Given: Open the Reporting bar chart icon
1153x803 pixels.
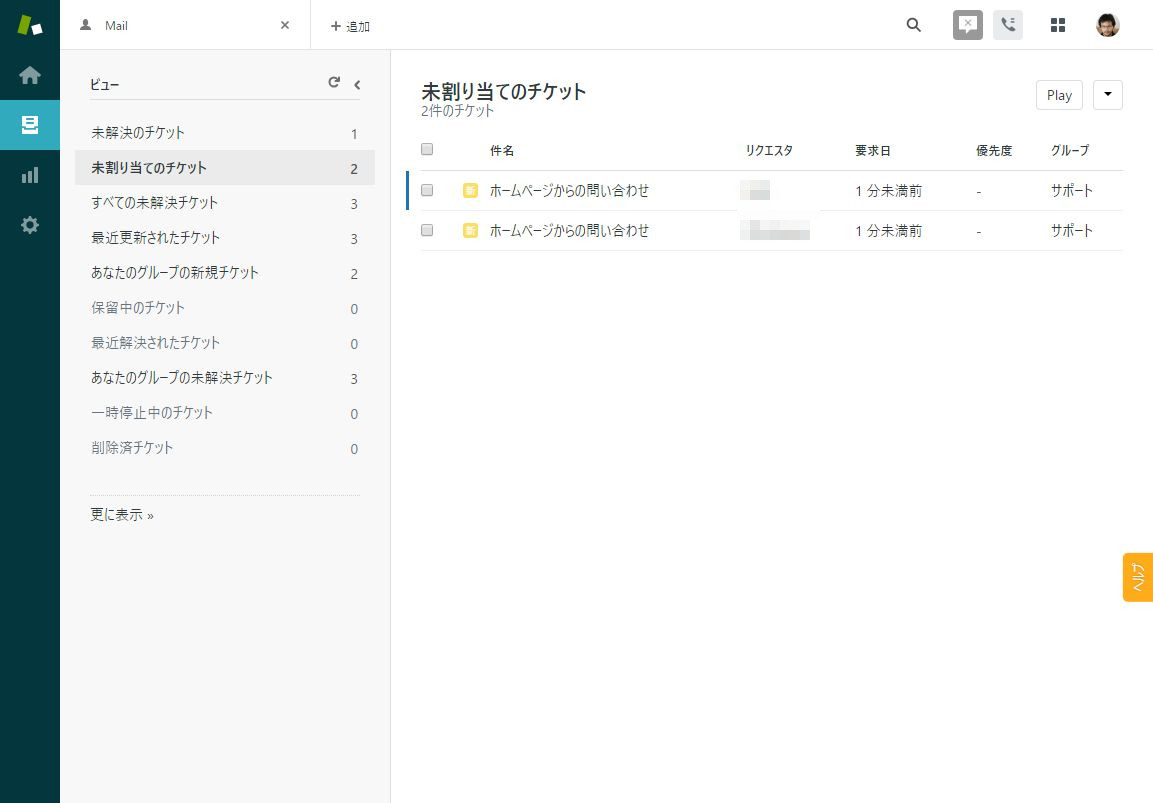Looking at the screenshot, I should [x=30, y=175].
